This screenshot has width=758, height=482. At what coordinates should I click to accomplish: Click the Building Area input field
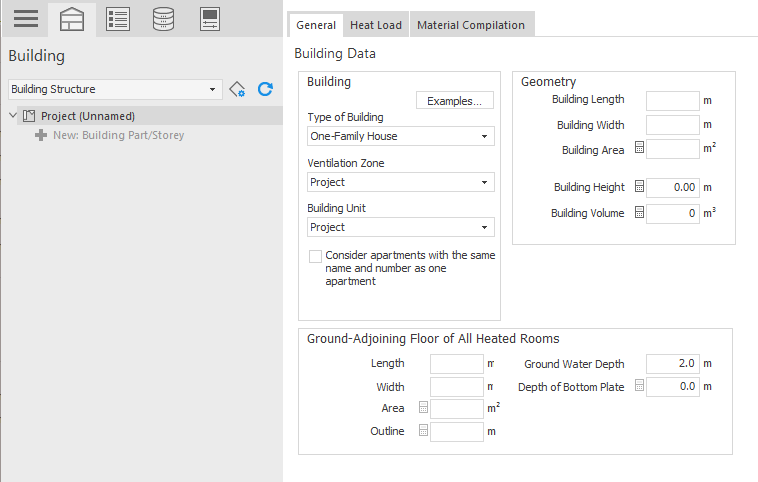tap(672, 149)
